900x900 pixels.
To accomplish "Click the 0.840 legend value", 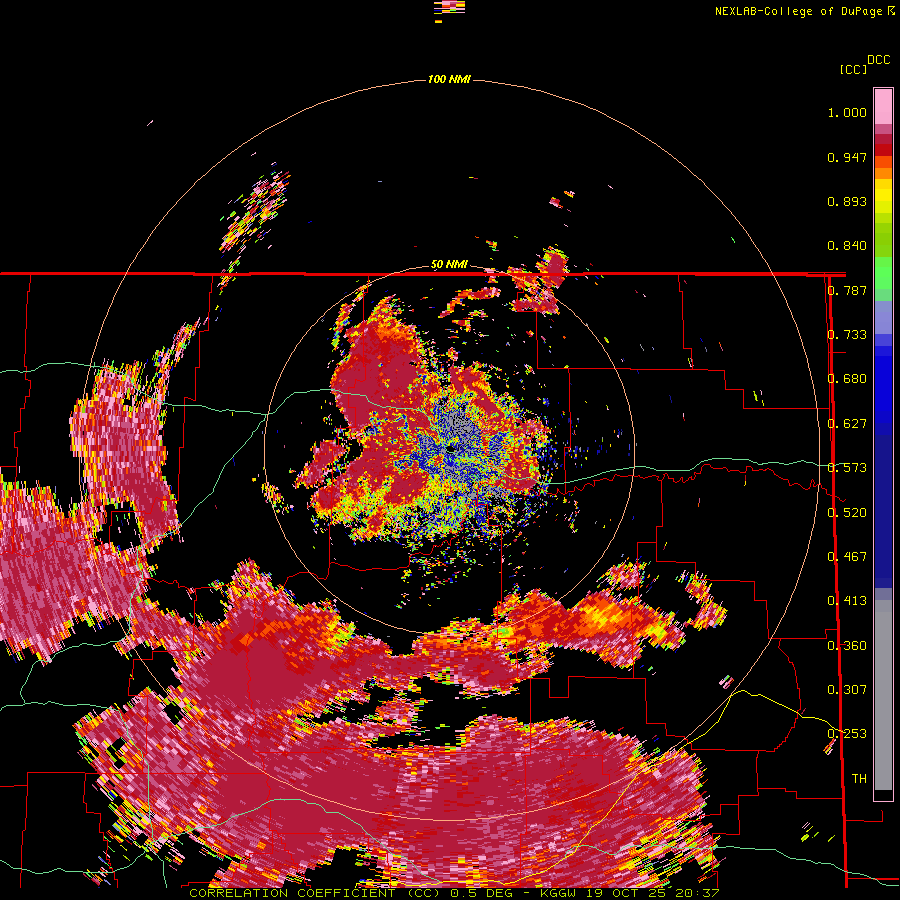I will pyautogui.click(x=847, y=246).
